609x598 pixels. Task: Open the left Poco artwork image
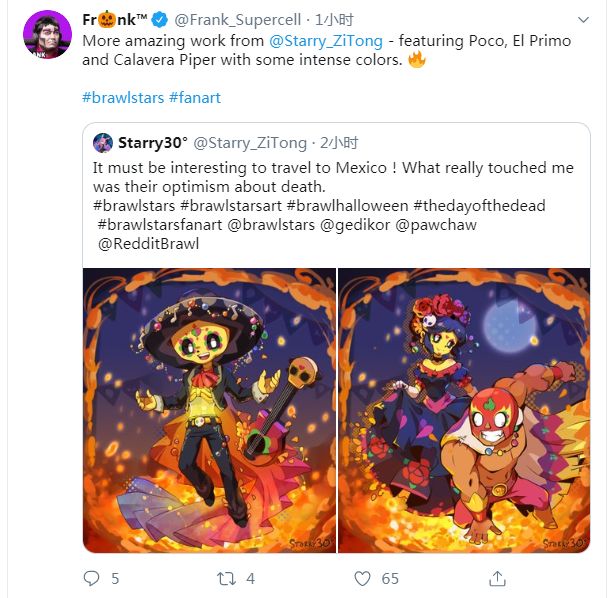coord(209,410)
